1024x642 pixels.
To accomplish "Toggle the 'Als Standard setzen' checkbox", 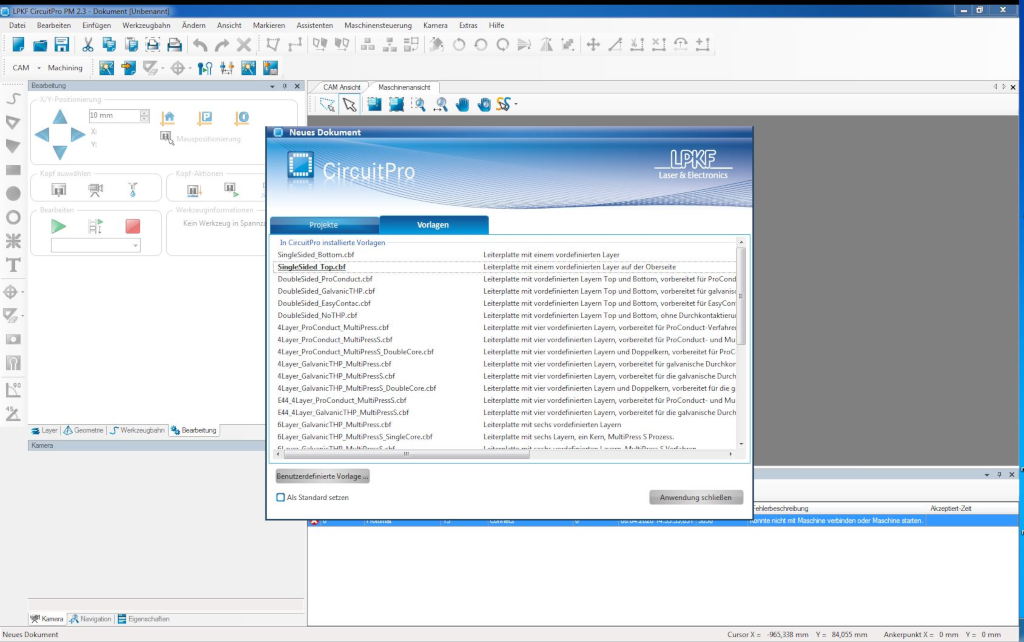I will [x=281, y=497].
